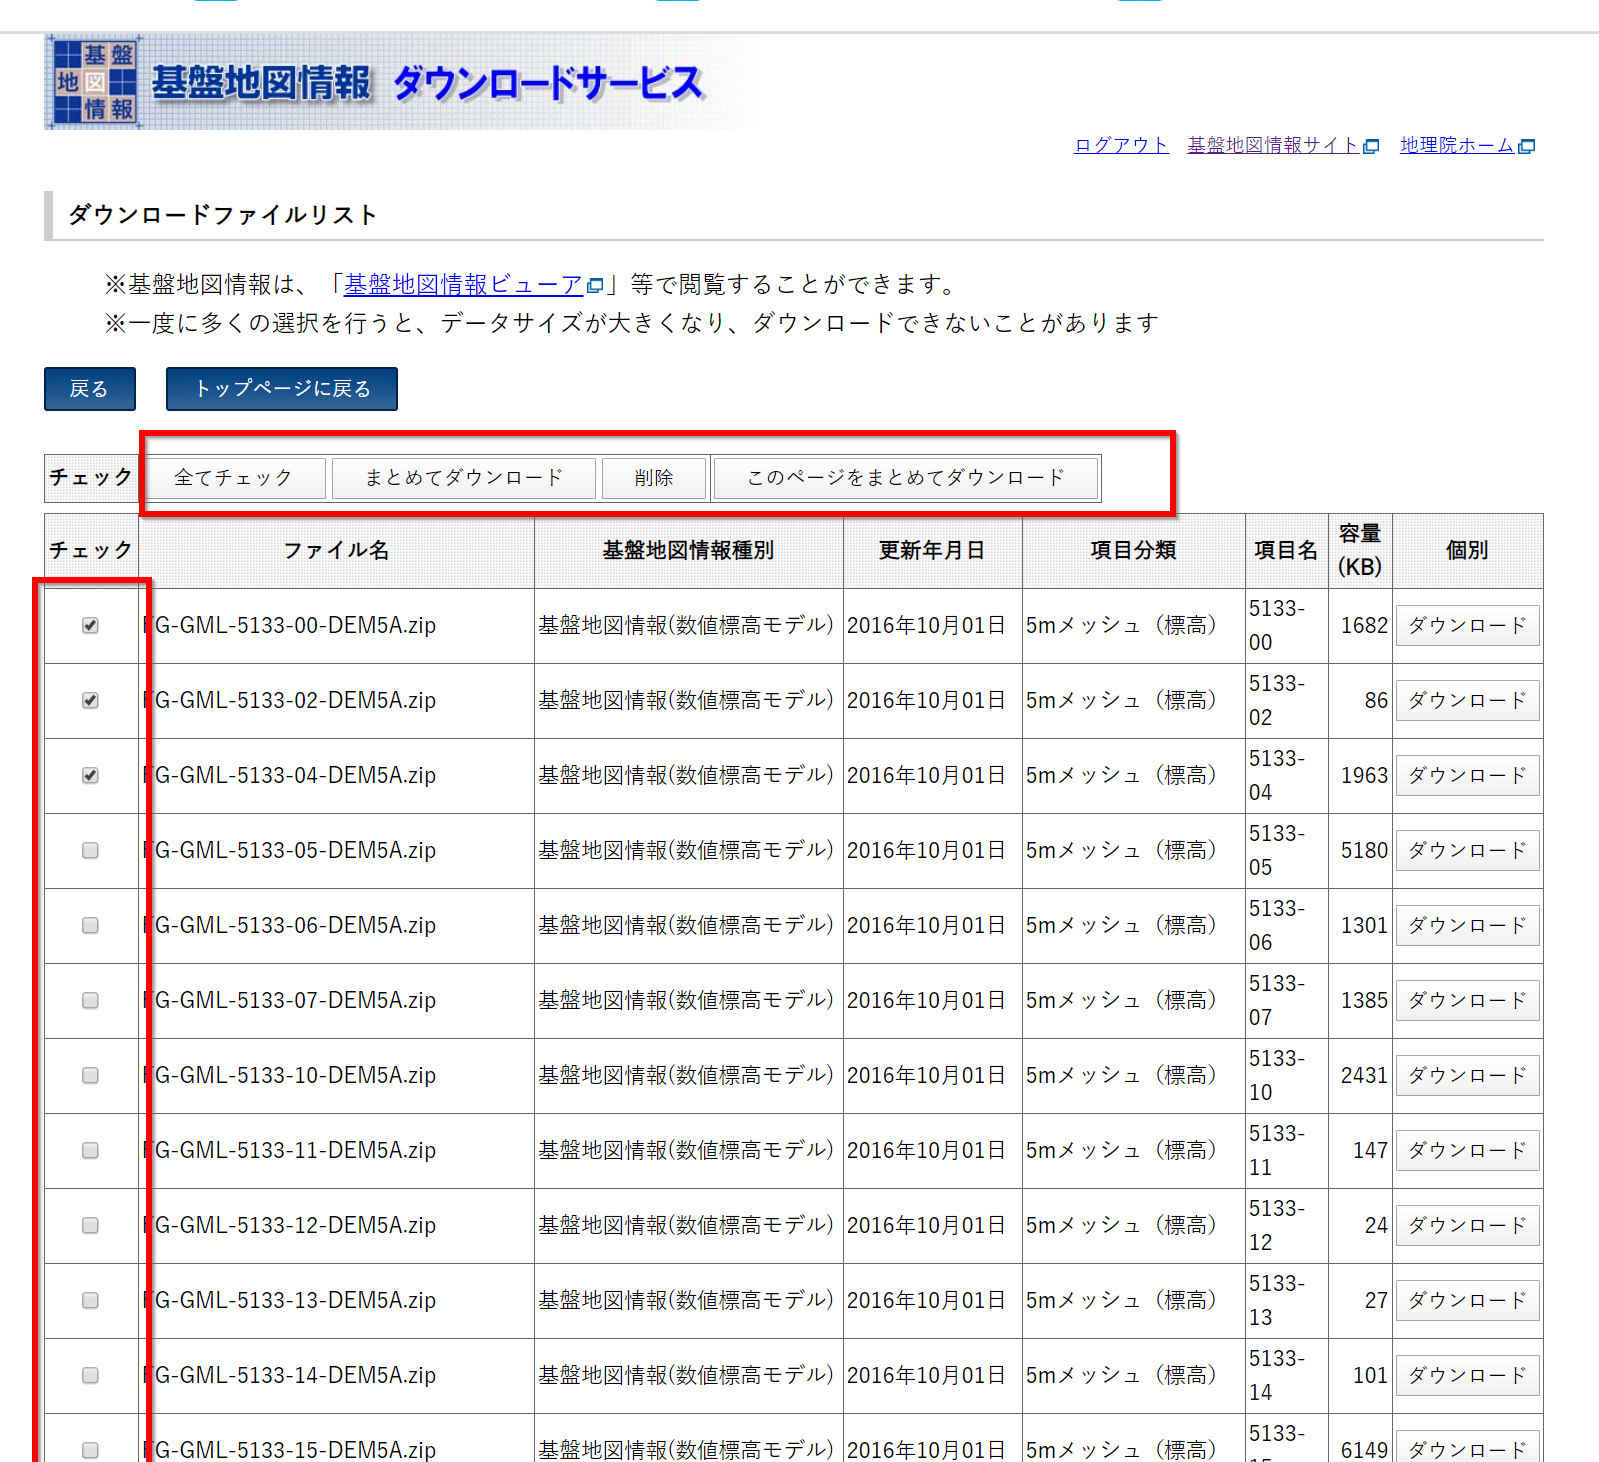
Task: Download the 5133-06 file individually
Action: pos(1467,926)
